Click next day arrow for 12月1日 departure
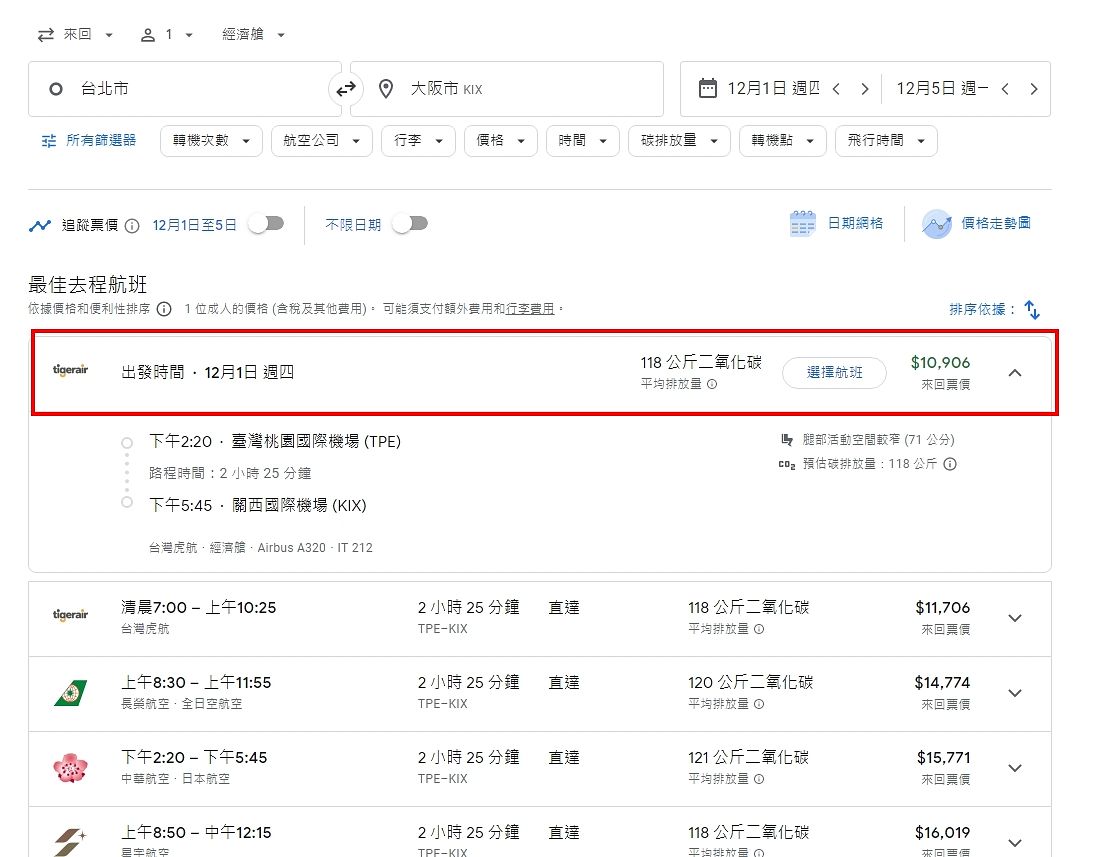Screen dimensions: 1110x857 864,89
